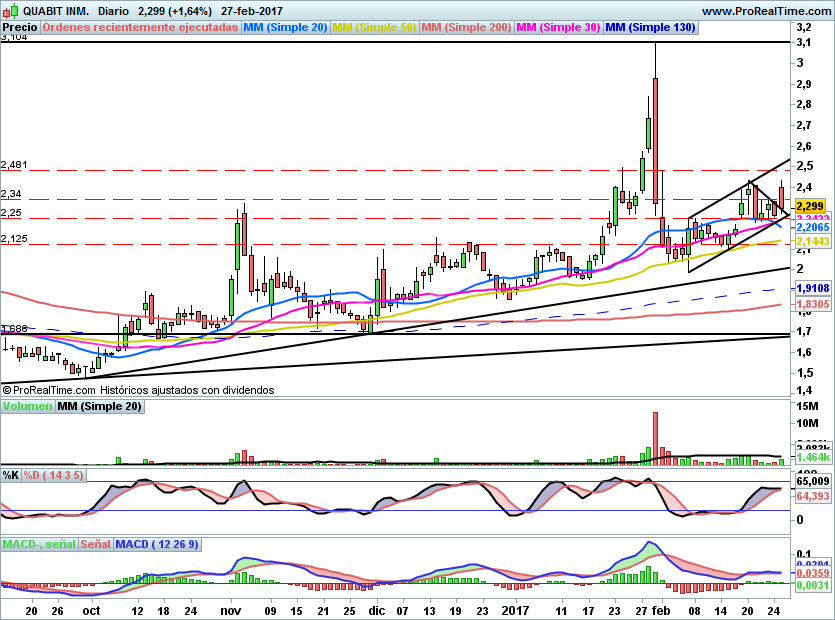Viewport: 835px width, 620px height.
Task: Click the MACD (12 26 9) label
Action: coord(157,544)
